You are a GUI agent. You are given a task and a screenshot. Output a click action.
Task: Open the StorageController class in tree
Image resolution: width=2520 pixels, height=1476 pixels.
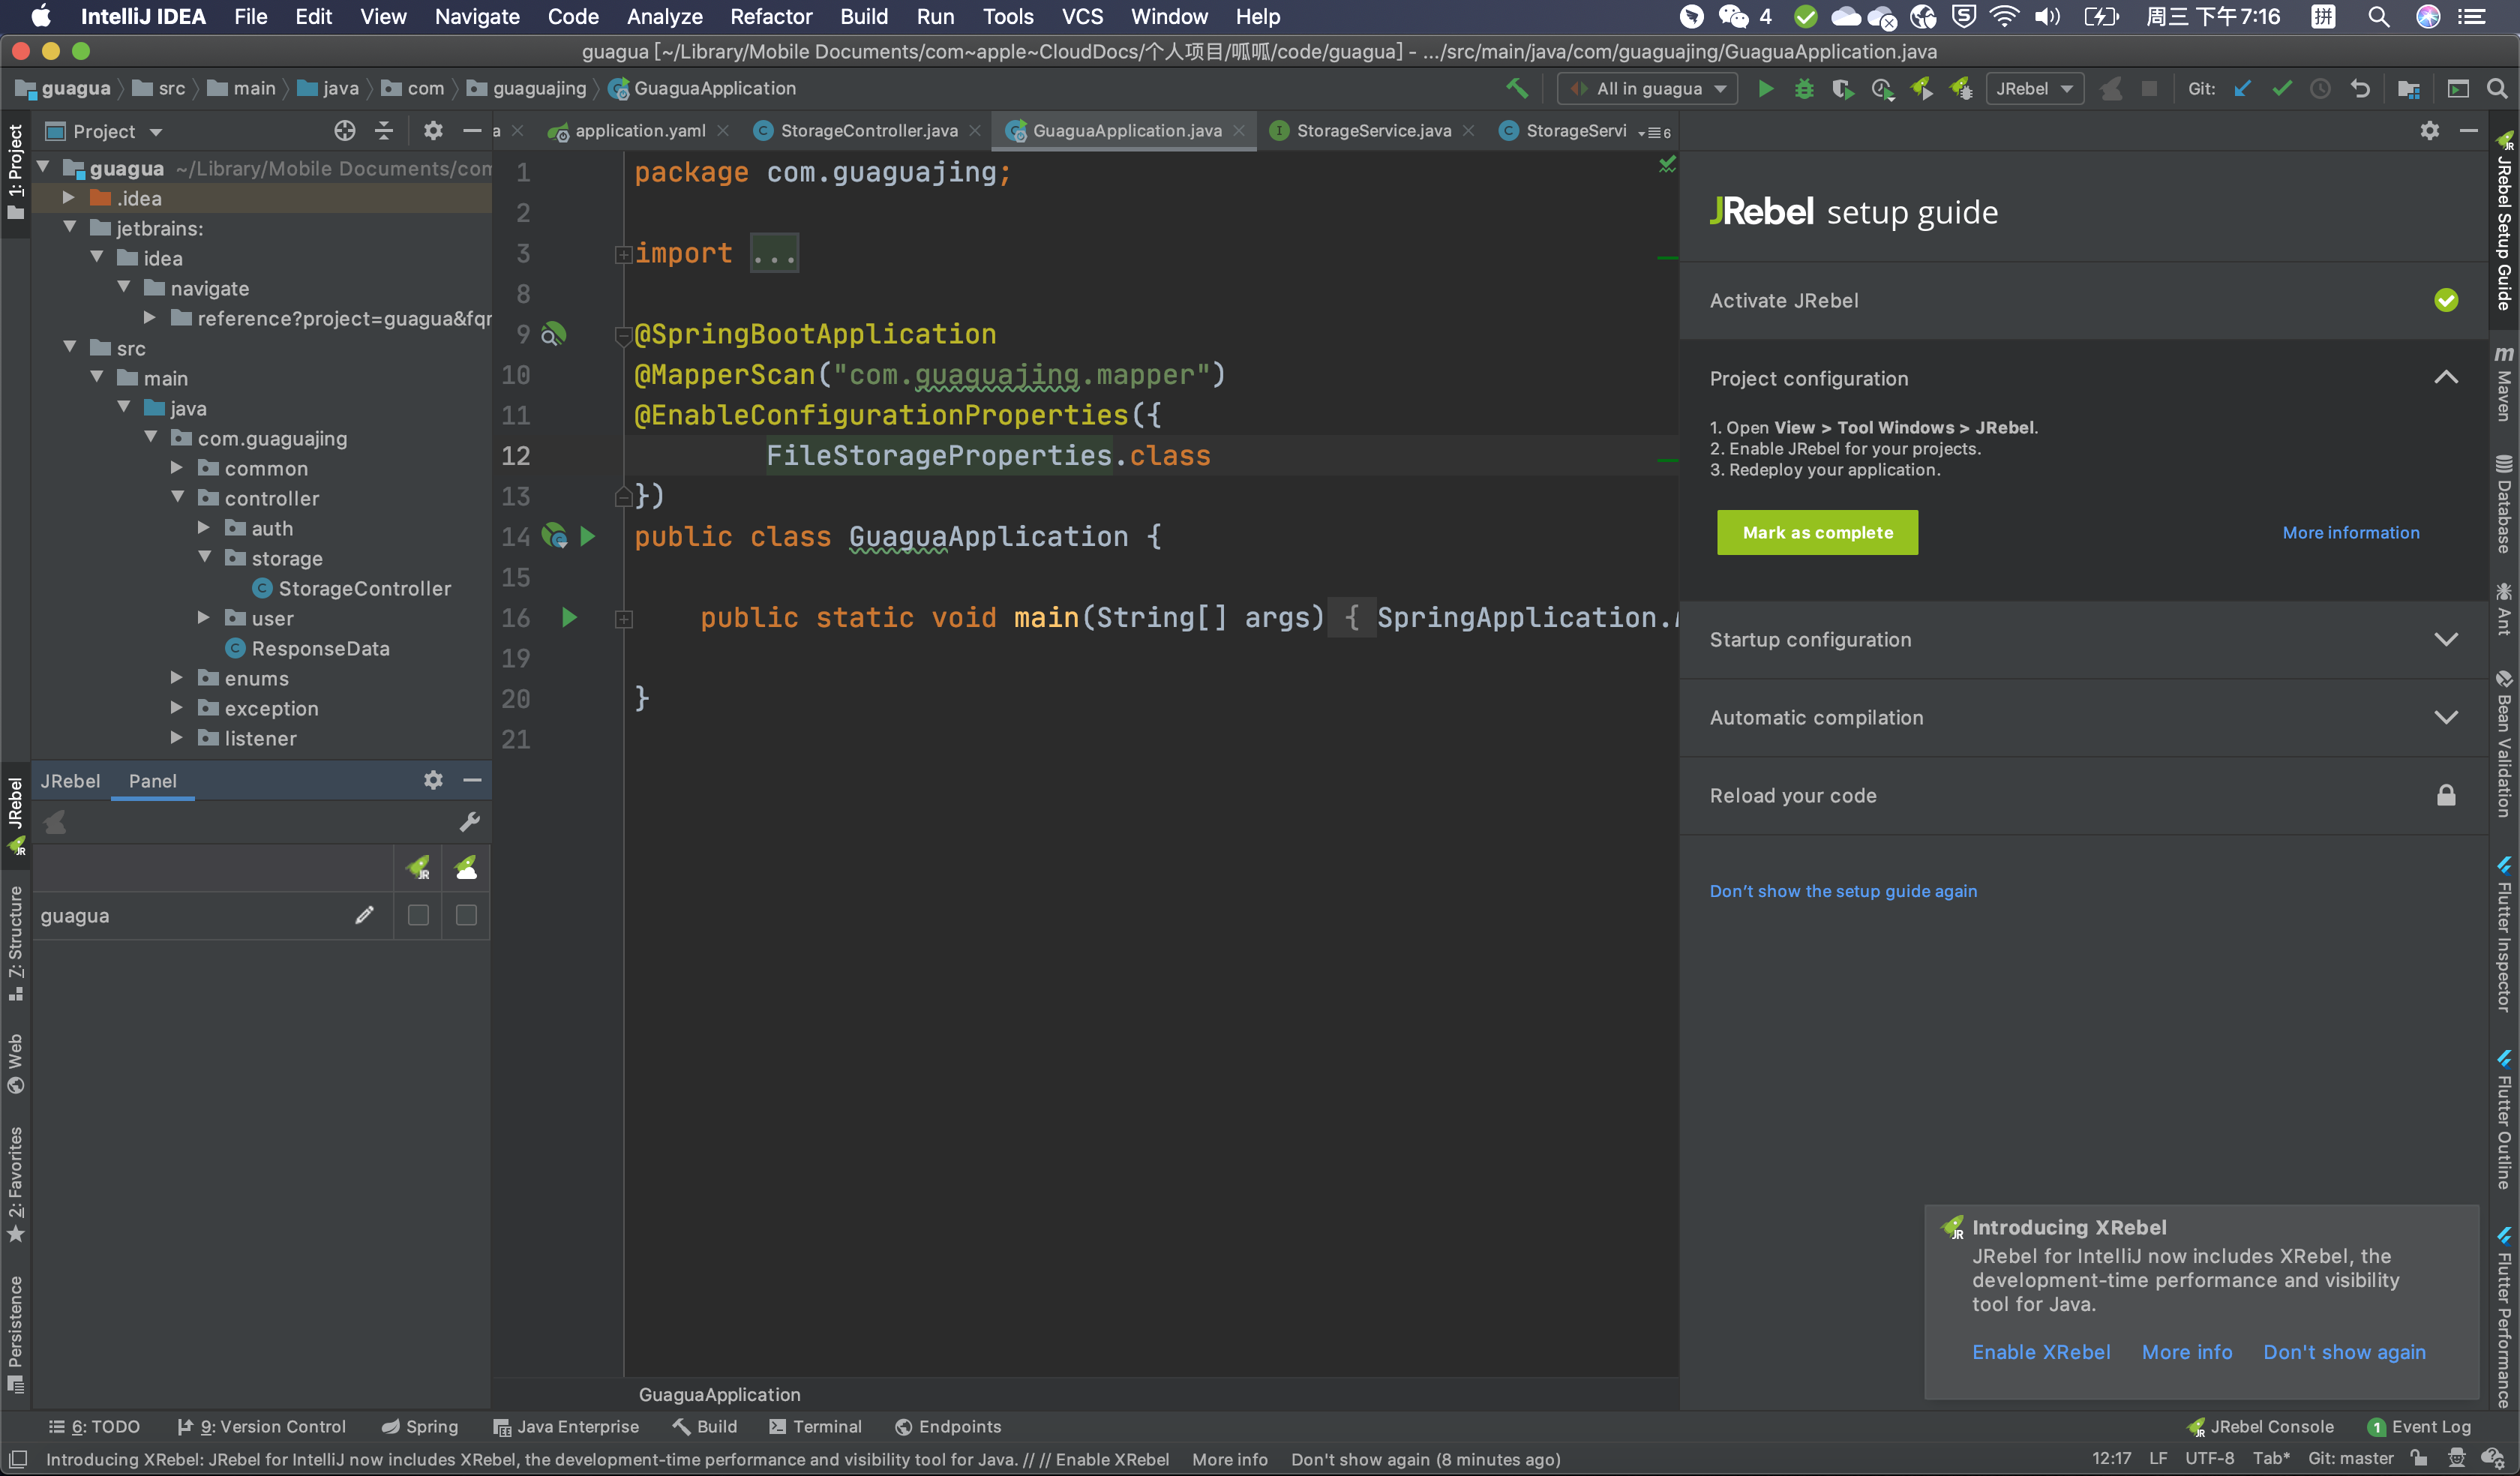[364, 588]
